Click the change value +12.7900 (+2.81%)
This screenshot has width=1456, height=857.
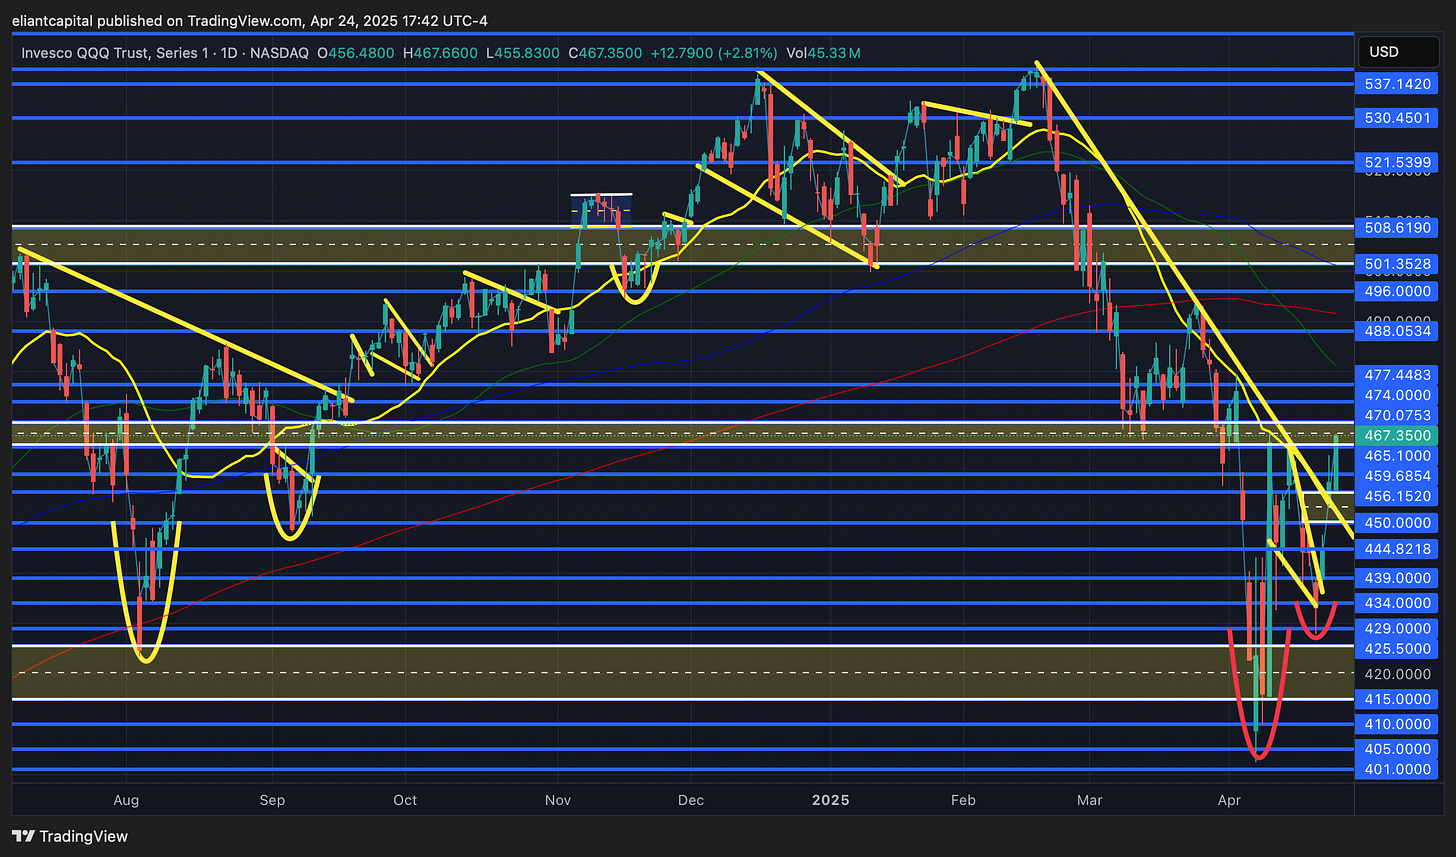[714, 52]
